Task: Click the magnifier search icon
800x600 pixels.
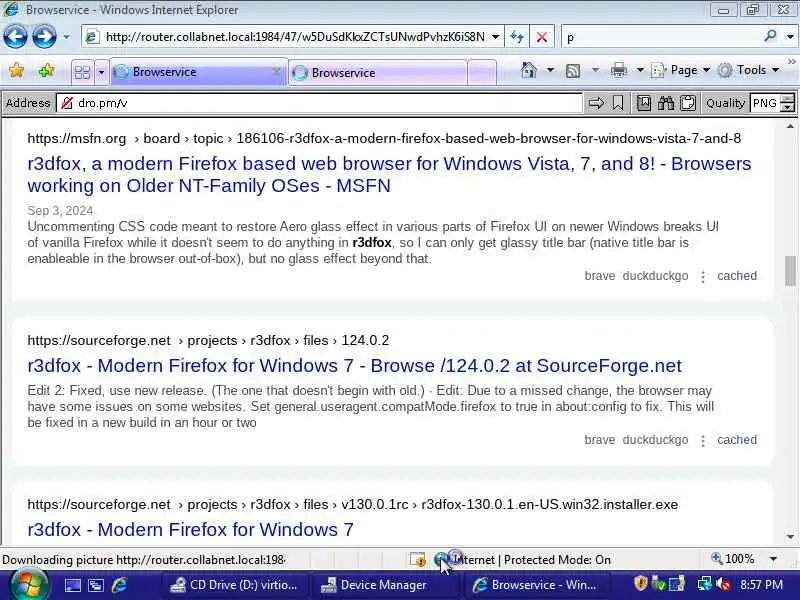Action: click(770, 36)
